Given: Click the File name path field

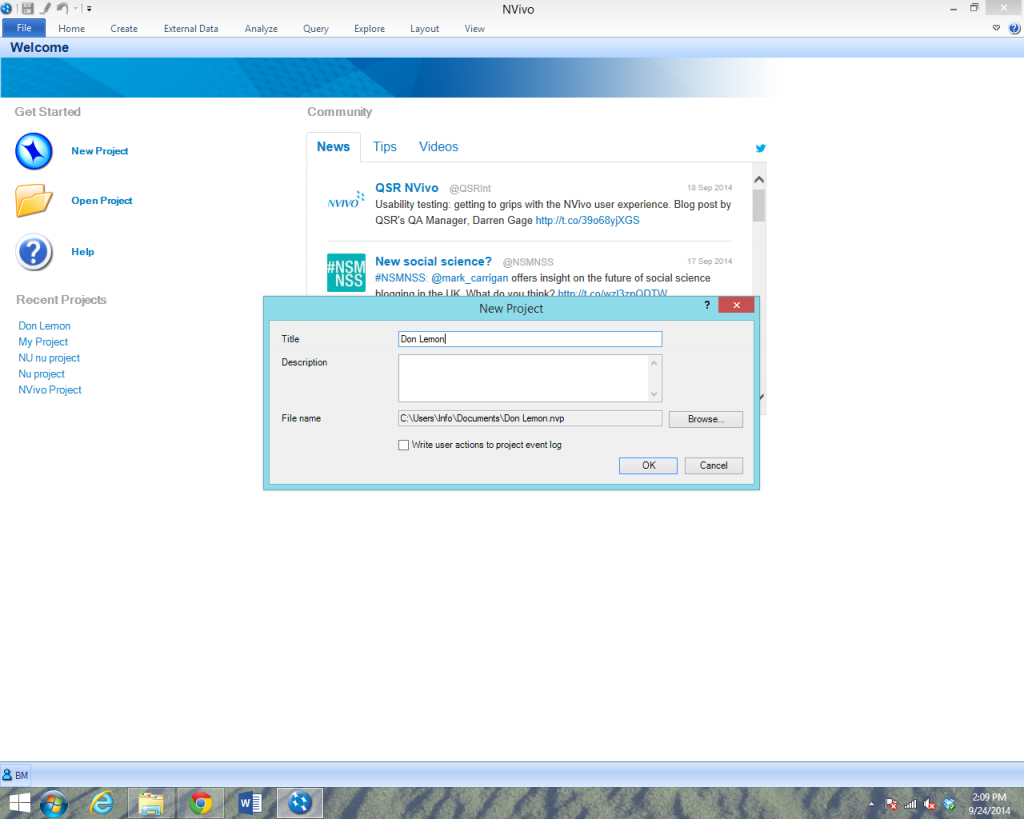Looking at the screenshot, I should tap(530, 419).
